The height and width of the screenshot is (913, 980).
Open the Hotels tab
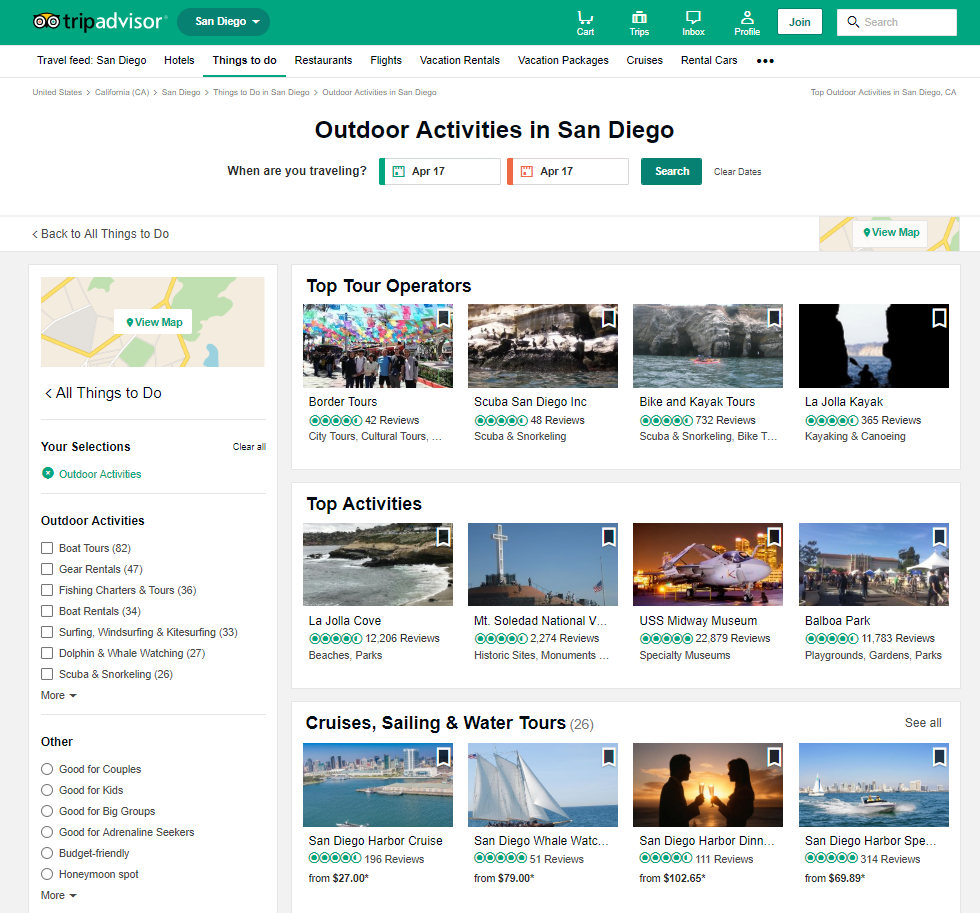coord(179,60)
